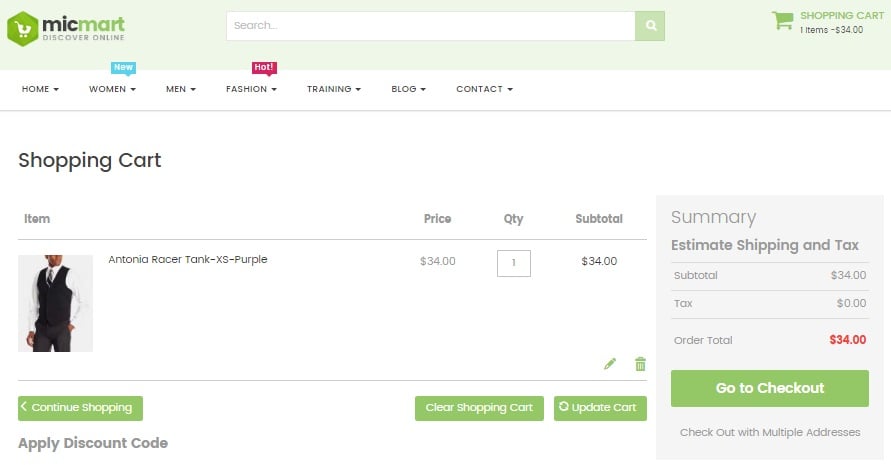Image resolution: width=891 pixels, height=465 pixels.
Task: Open the Blog menu
Action: point(409,89)
